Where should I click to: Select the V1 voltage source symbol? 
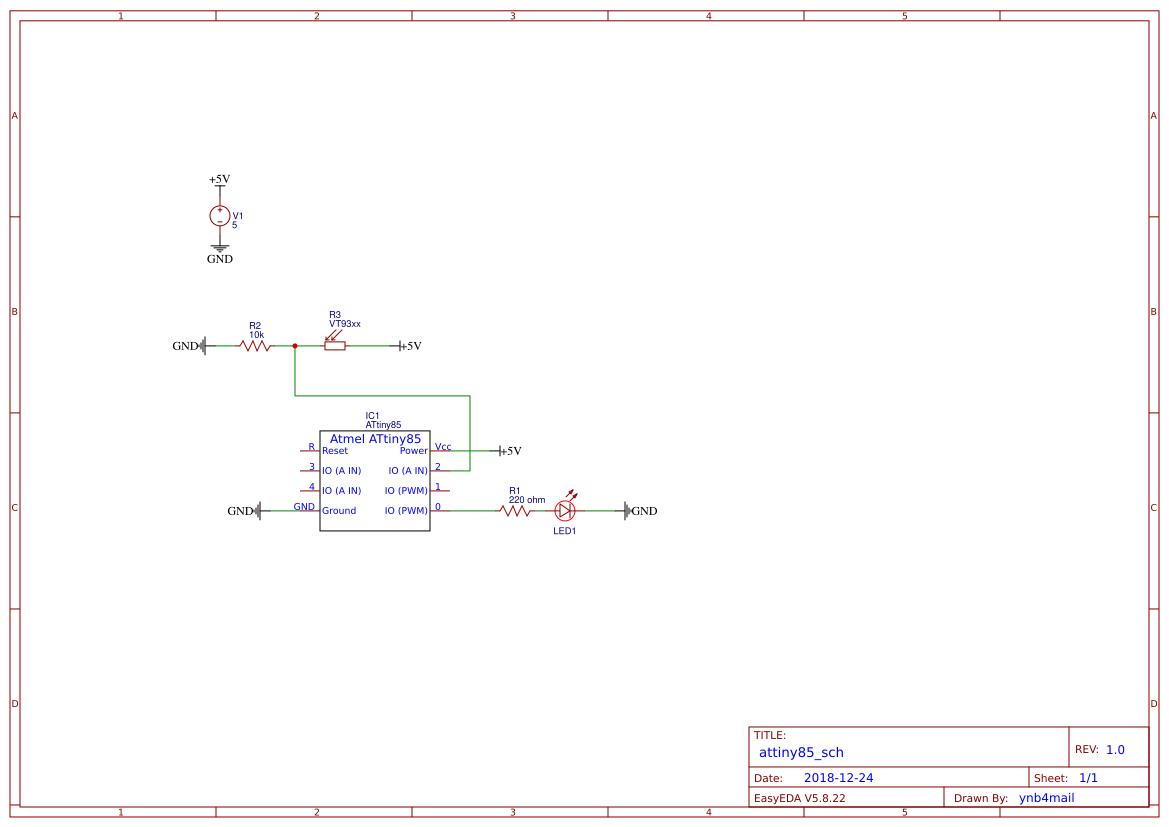[x=220, y=215]
